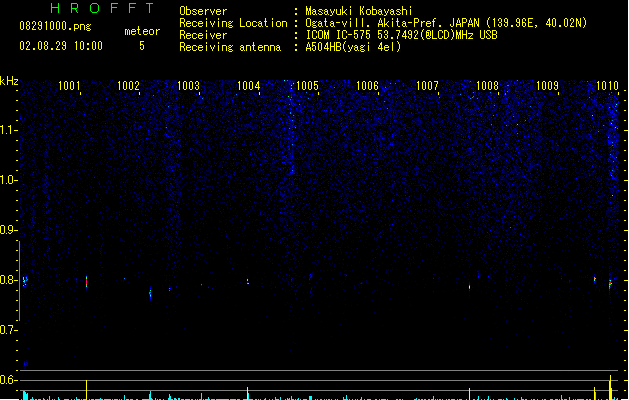Viewport: 629px width, 400px height.
Task: Click the 0.9 kHz frequency label
Action: coord(7,230)
